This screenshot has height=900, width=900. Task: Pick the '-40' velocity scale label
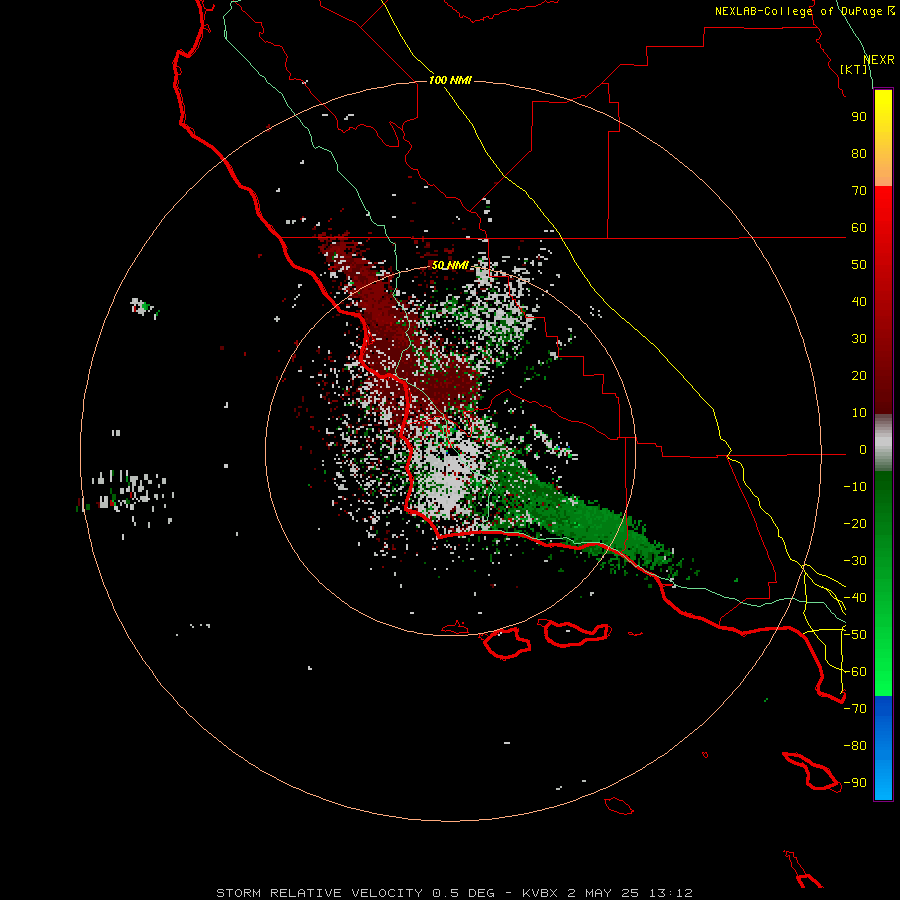(x=855, y=598)
